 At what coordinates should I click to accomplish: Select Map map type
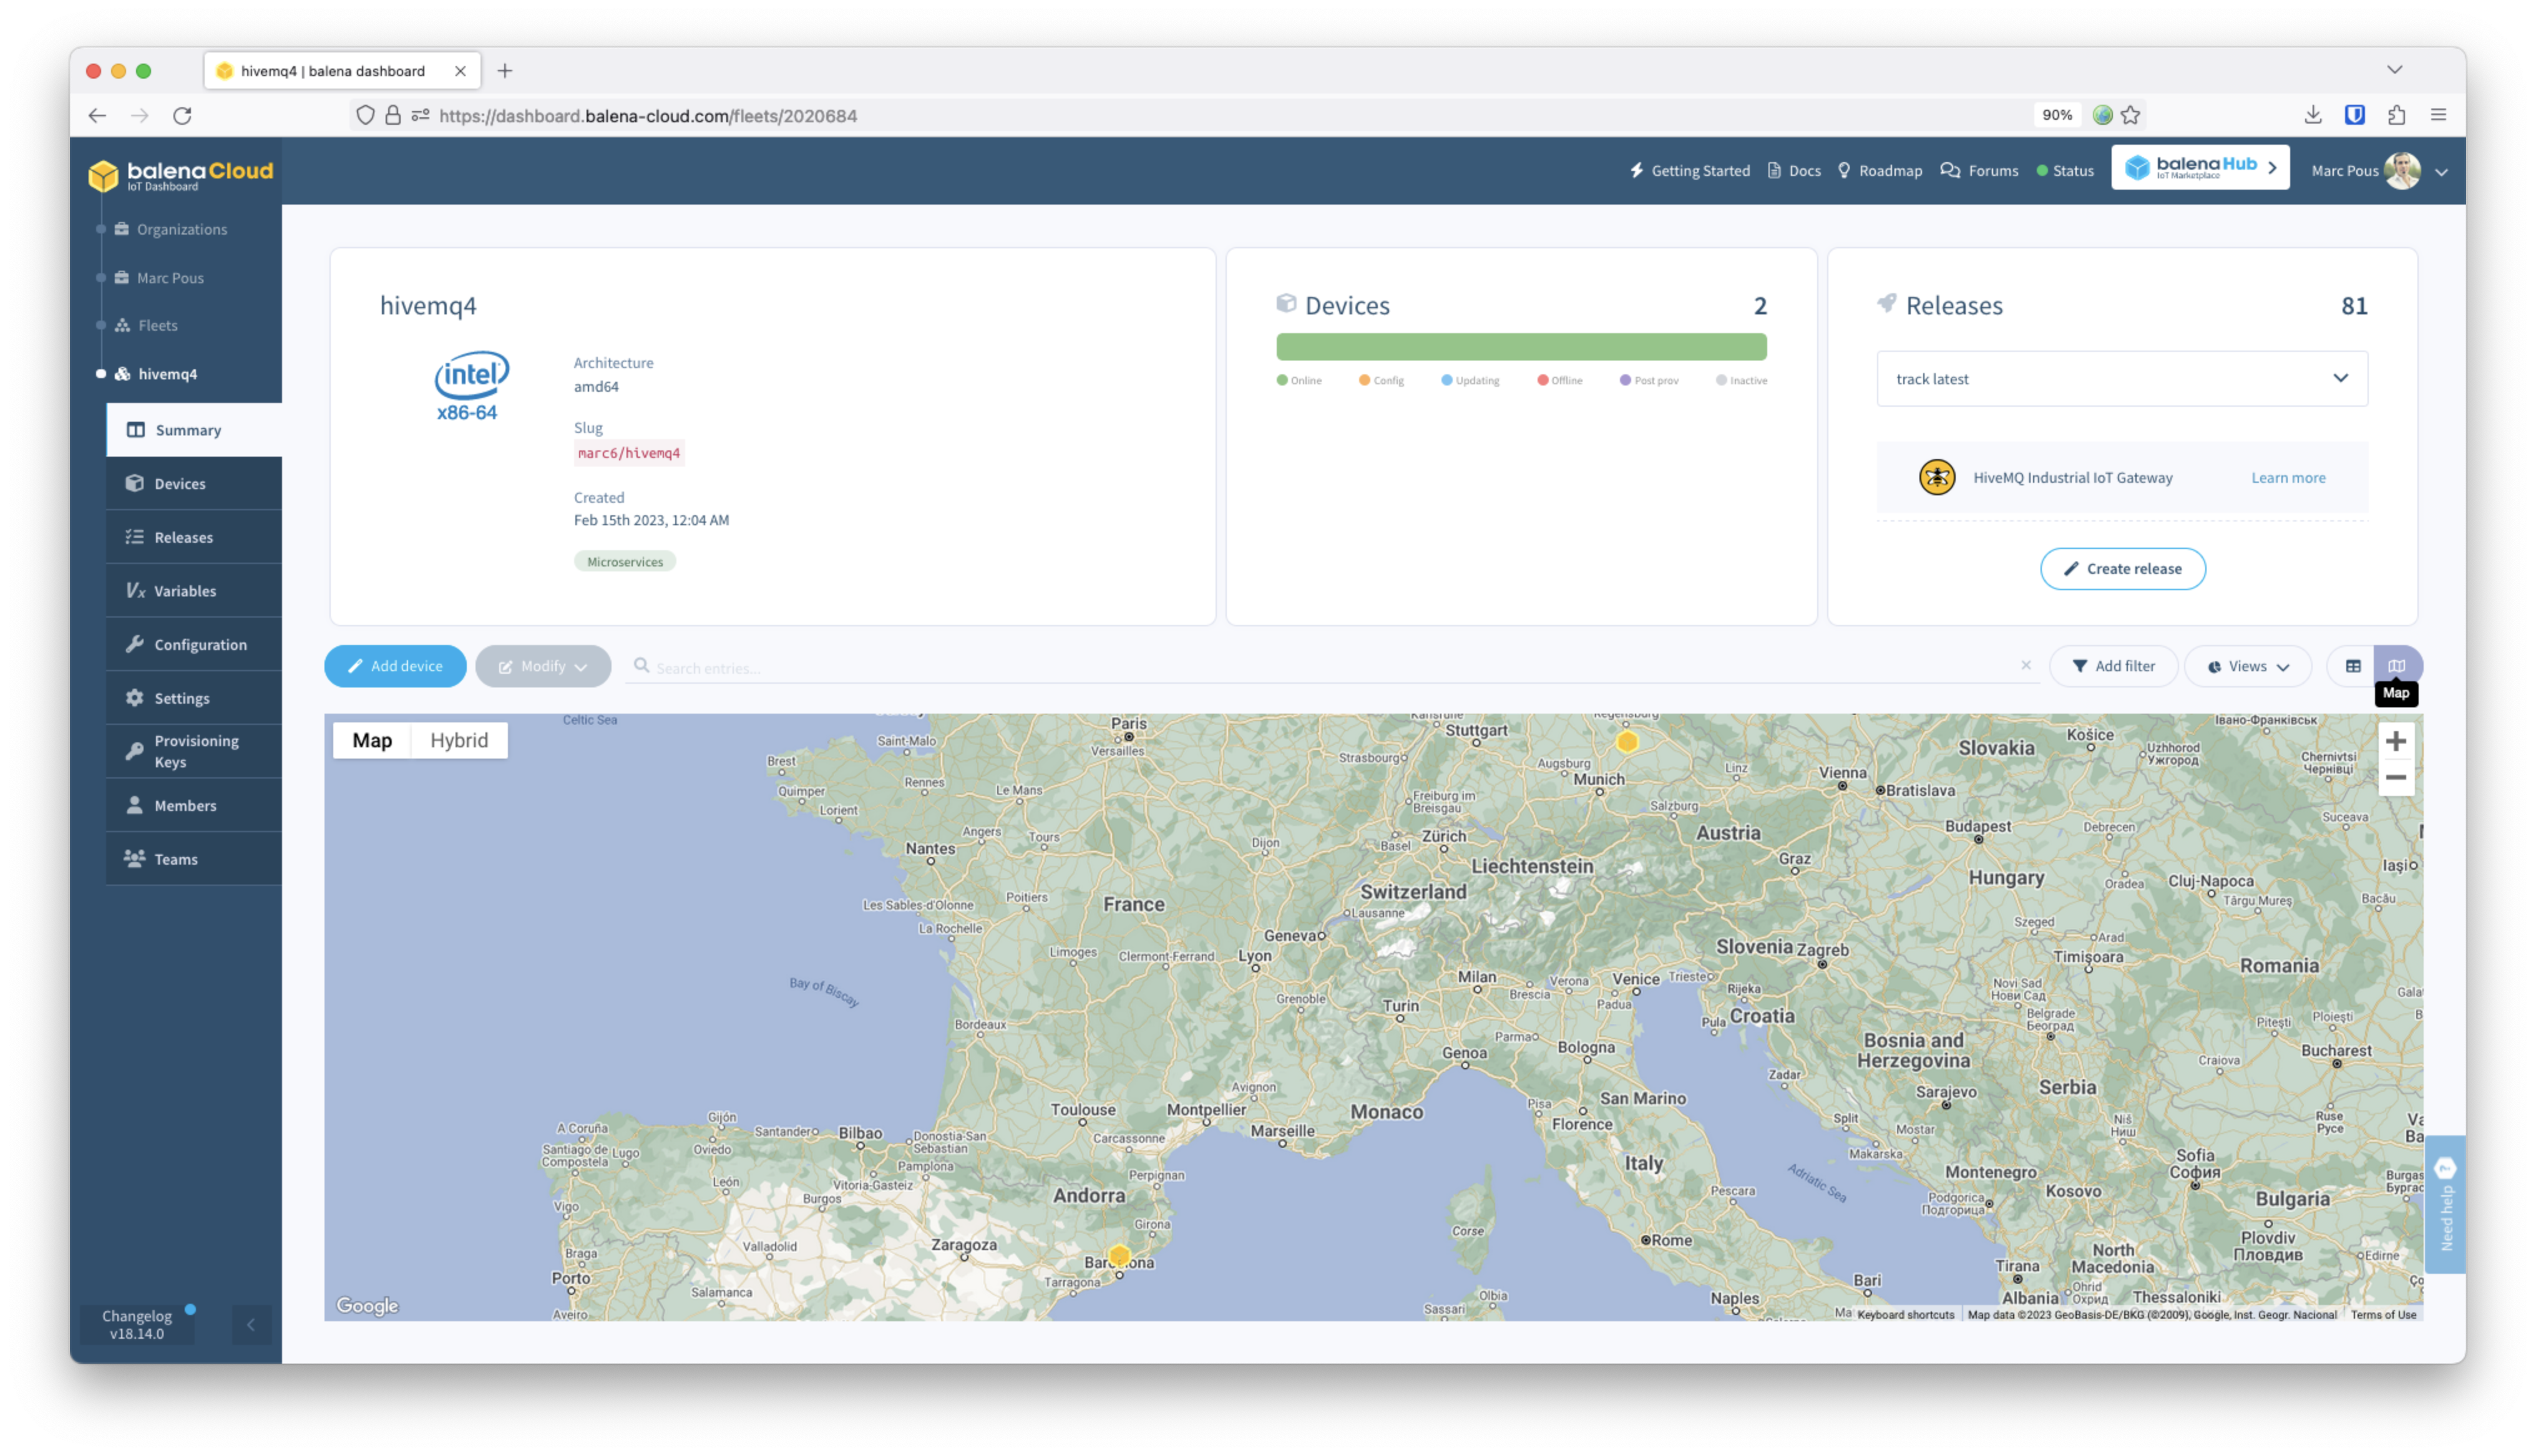[372, 740]
